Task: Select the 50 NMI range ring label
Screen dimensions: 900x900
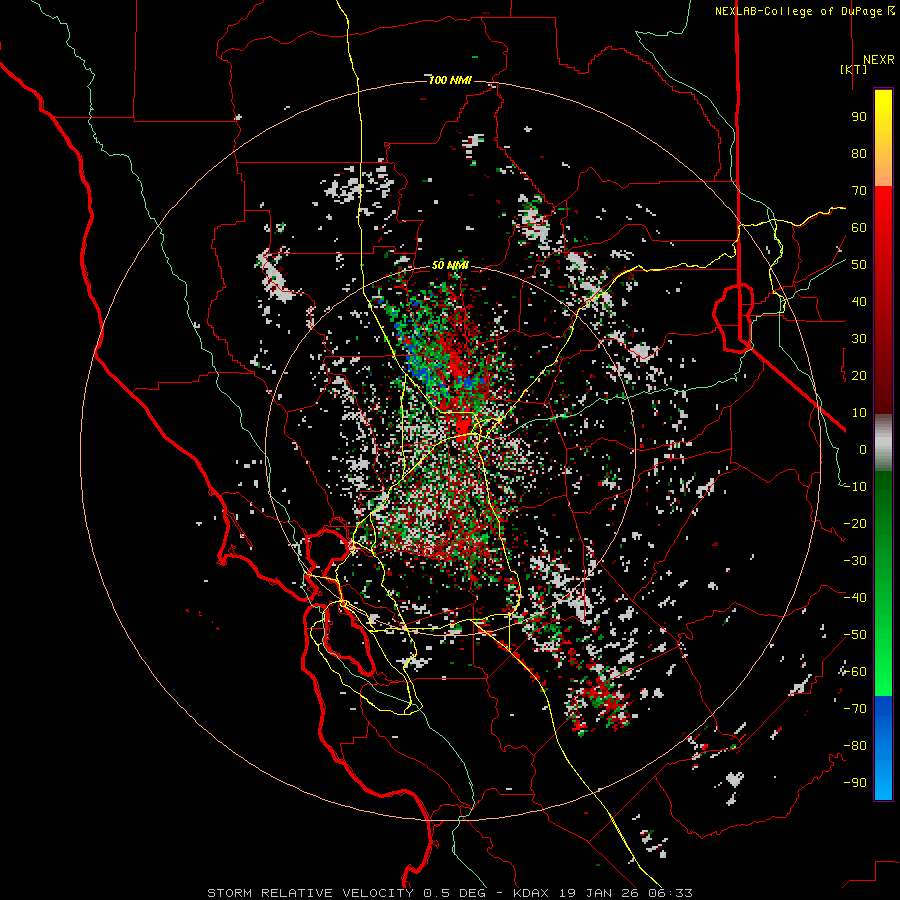Action: [x=450, y=265]
